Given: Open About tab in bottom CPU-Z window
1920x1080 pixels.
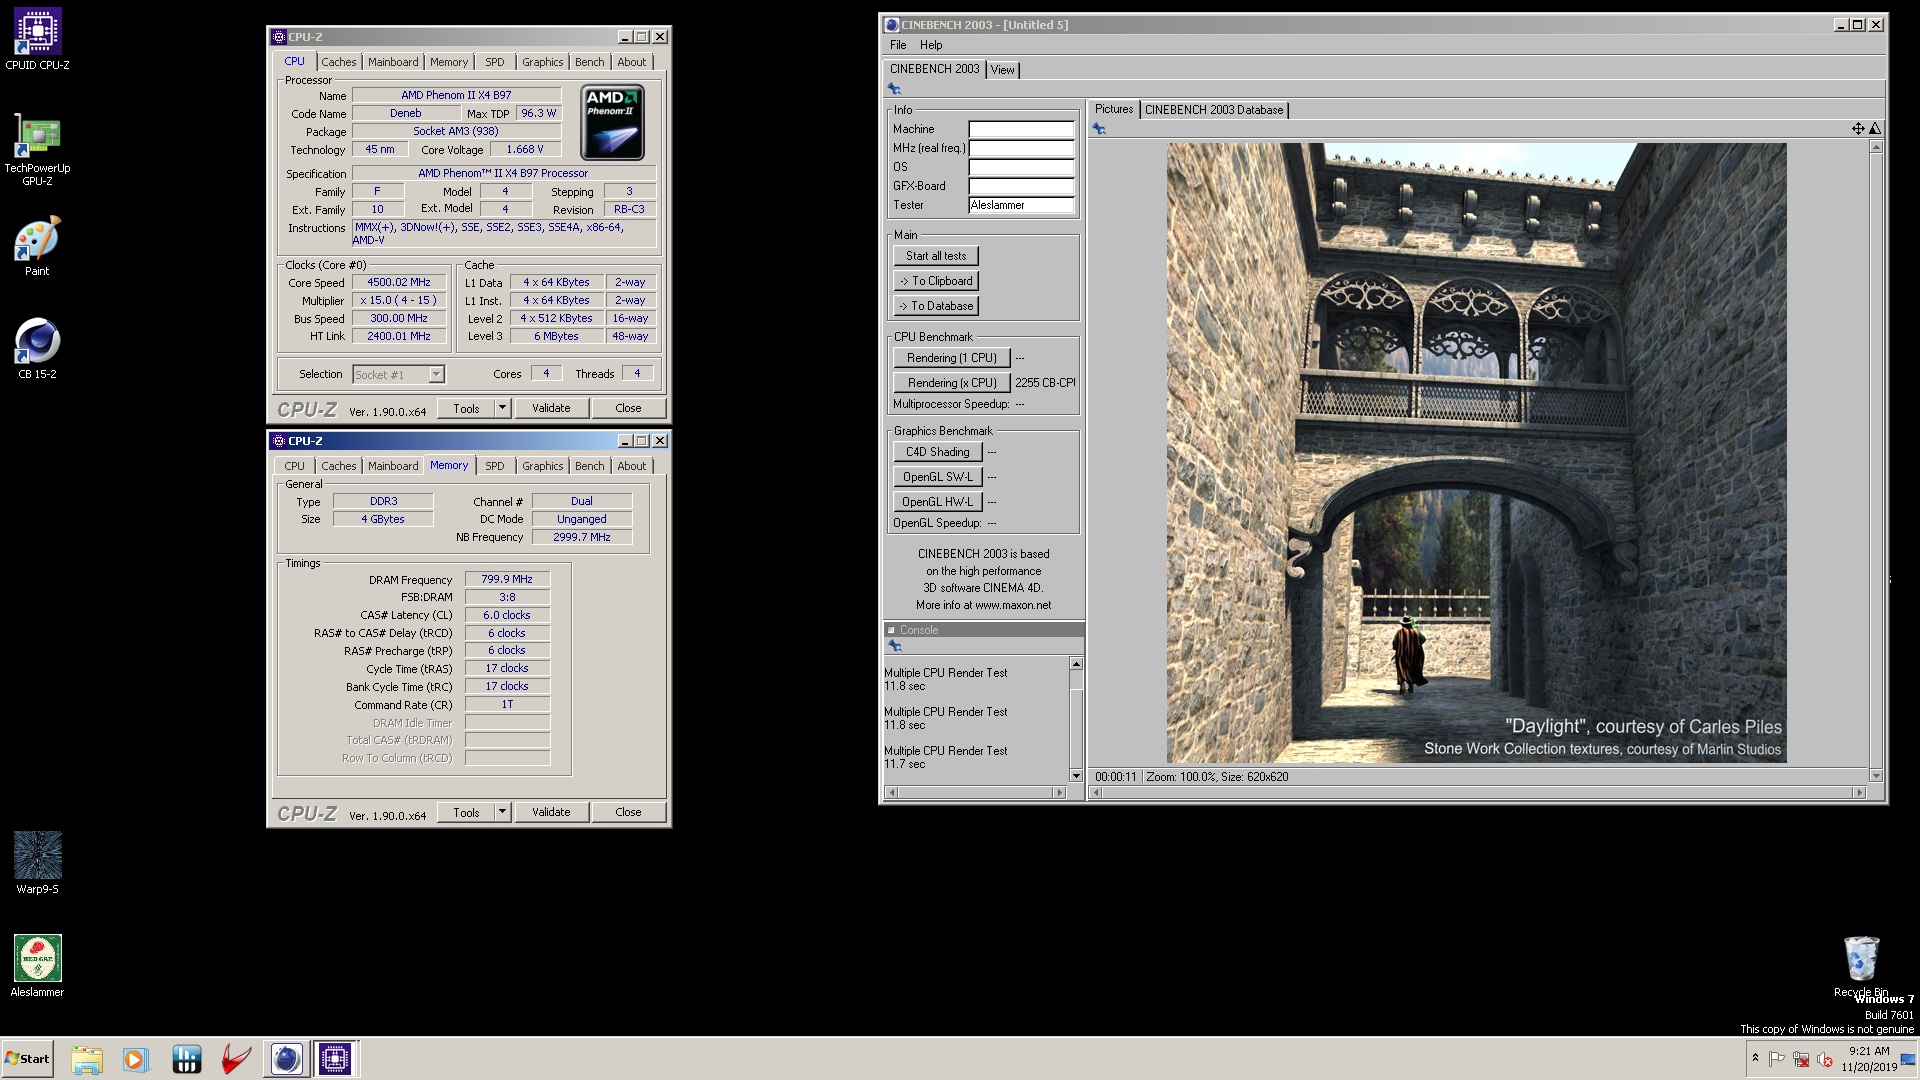Looking at the screenshot, I should coord(631,466).
